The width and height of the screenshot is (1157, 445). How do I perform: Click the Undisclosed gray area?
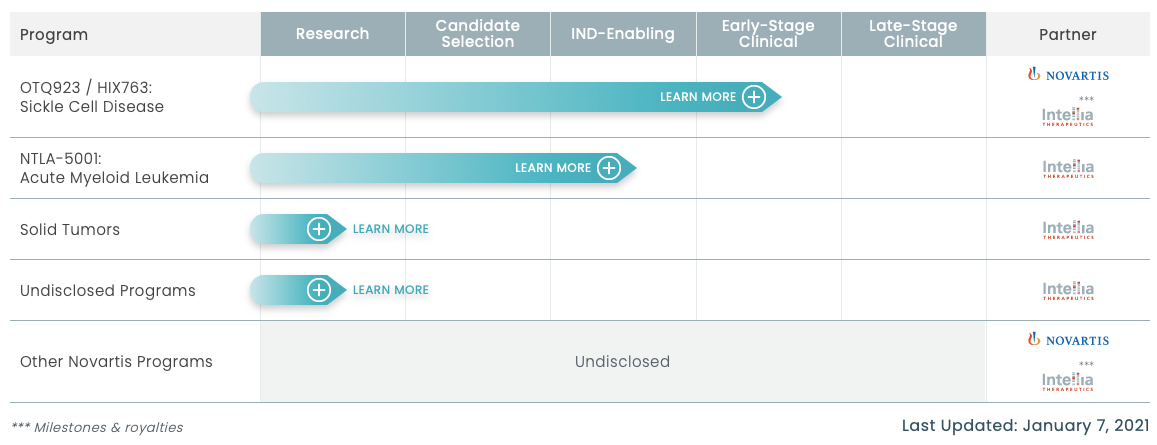pos(622,361)
